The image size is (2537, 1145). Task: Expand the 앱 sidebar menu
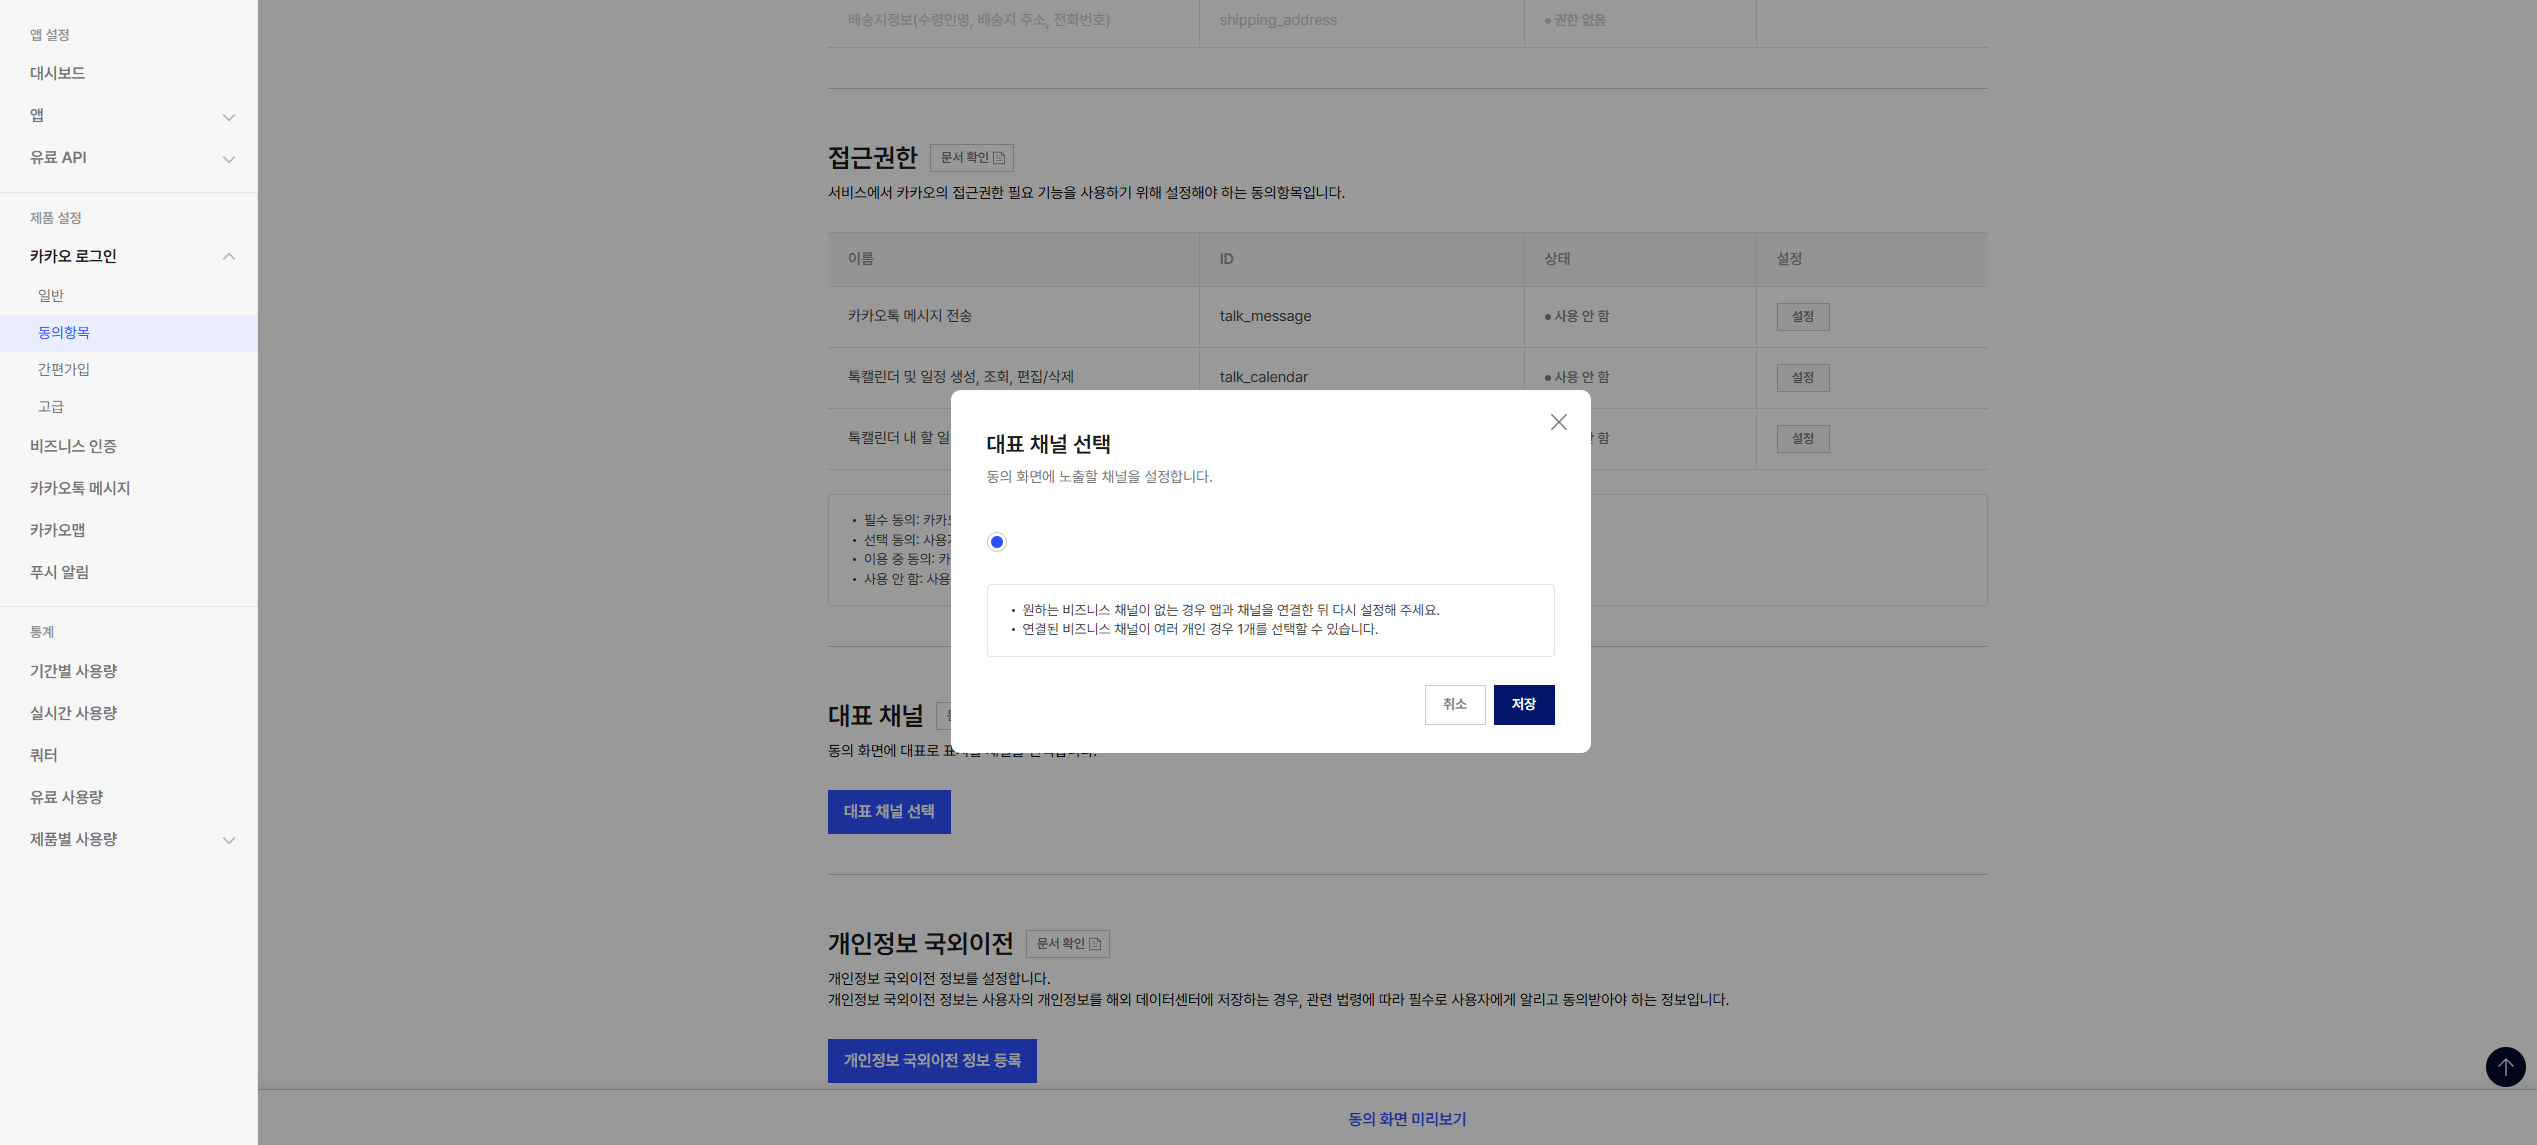(x=229, y=117)
